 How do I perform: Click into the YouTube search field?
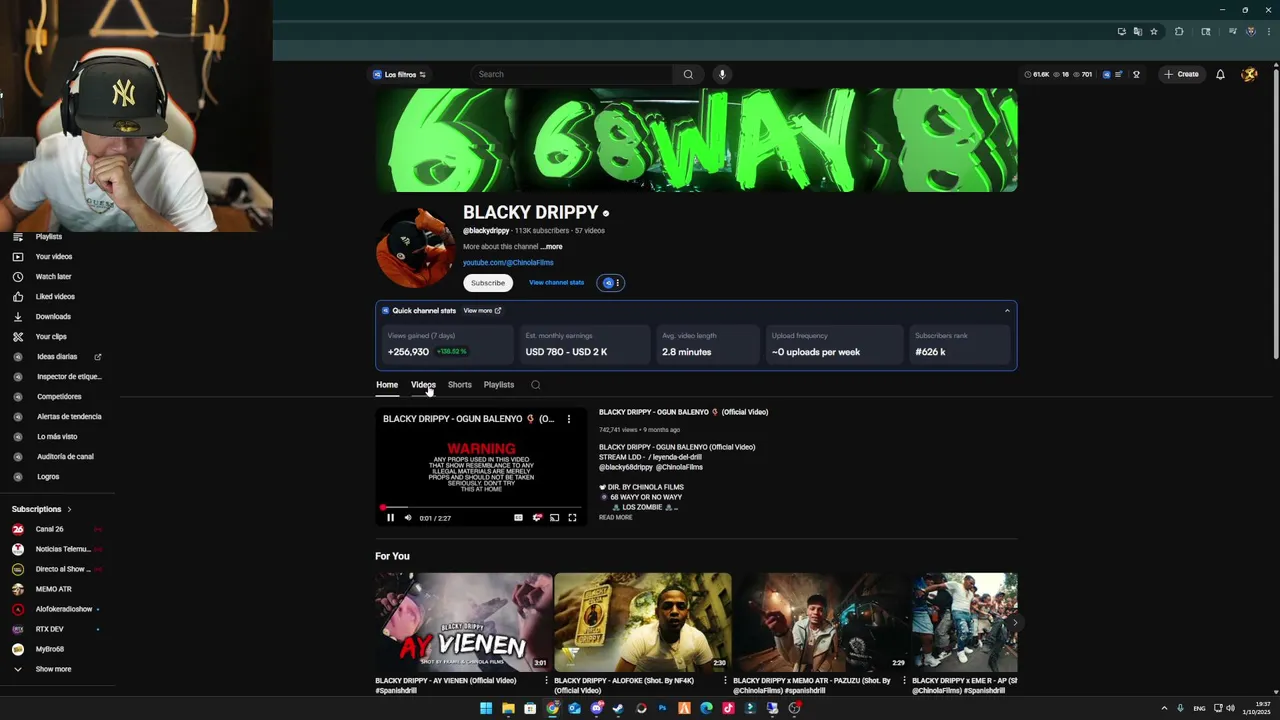[572, 74]
